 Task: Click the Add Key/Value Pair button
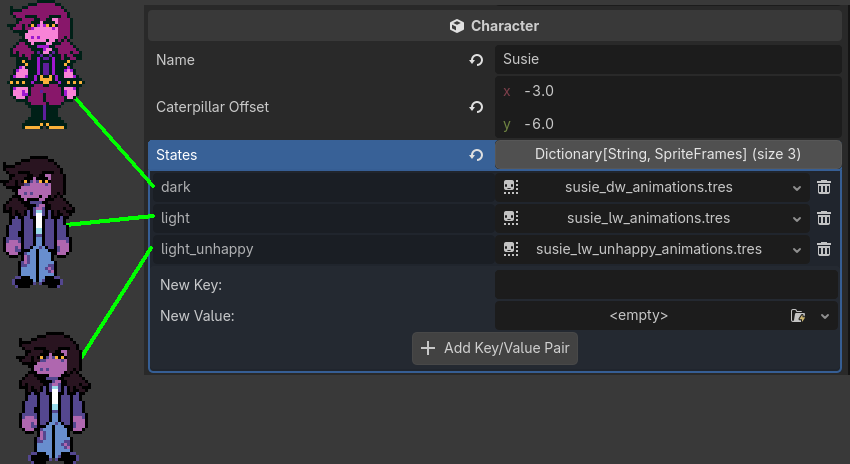pos(495,348)
